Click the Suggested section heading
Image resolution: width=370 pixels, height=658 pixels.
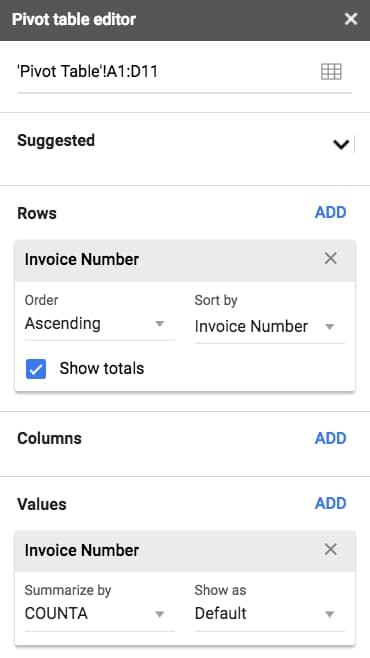click(x=56, y=140)
